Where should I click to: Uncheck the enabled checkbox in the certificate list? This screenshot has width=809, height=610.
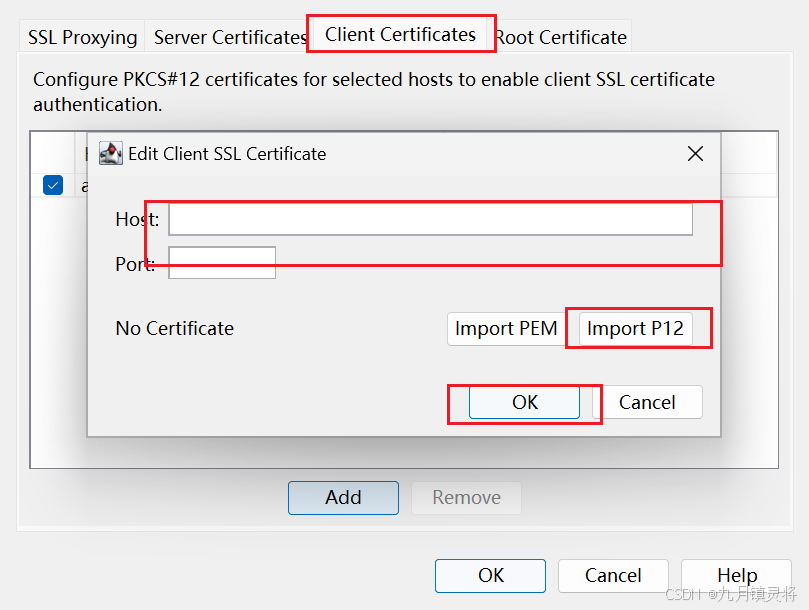point(53,185)
